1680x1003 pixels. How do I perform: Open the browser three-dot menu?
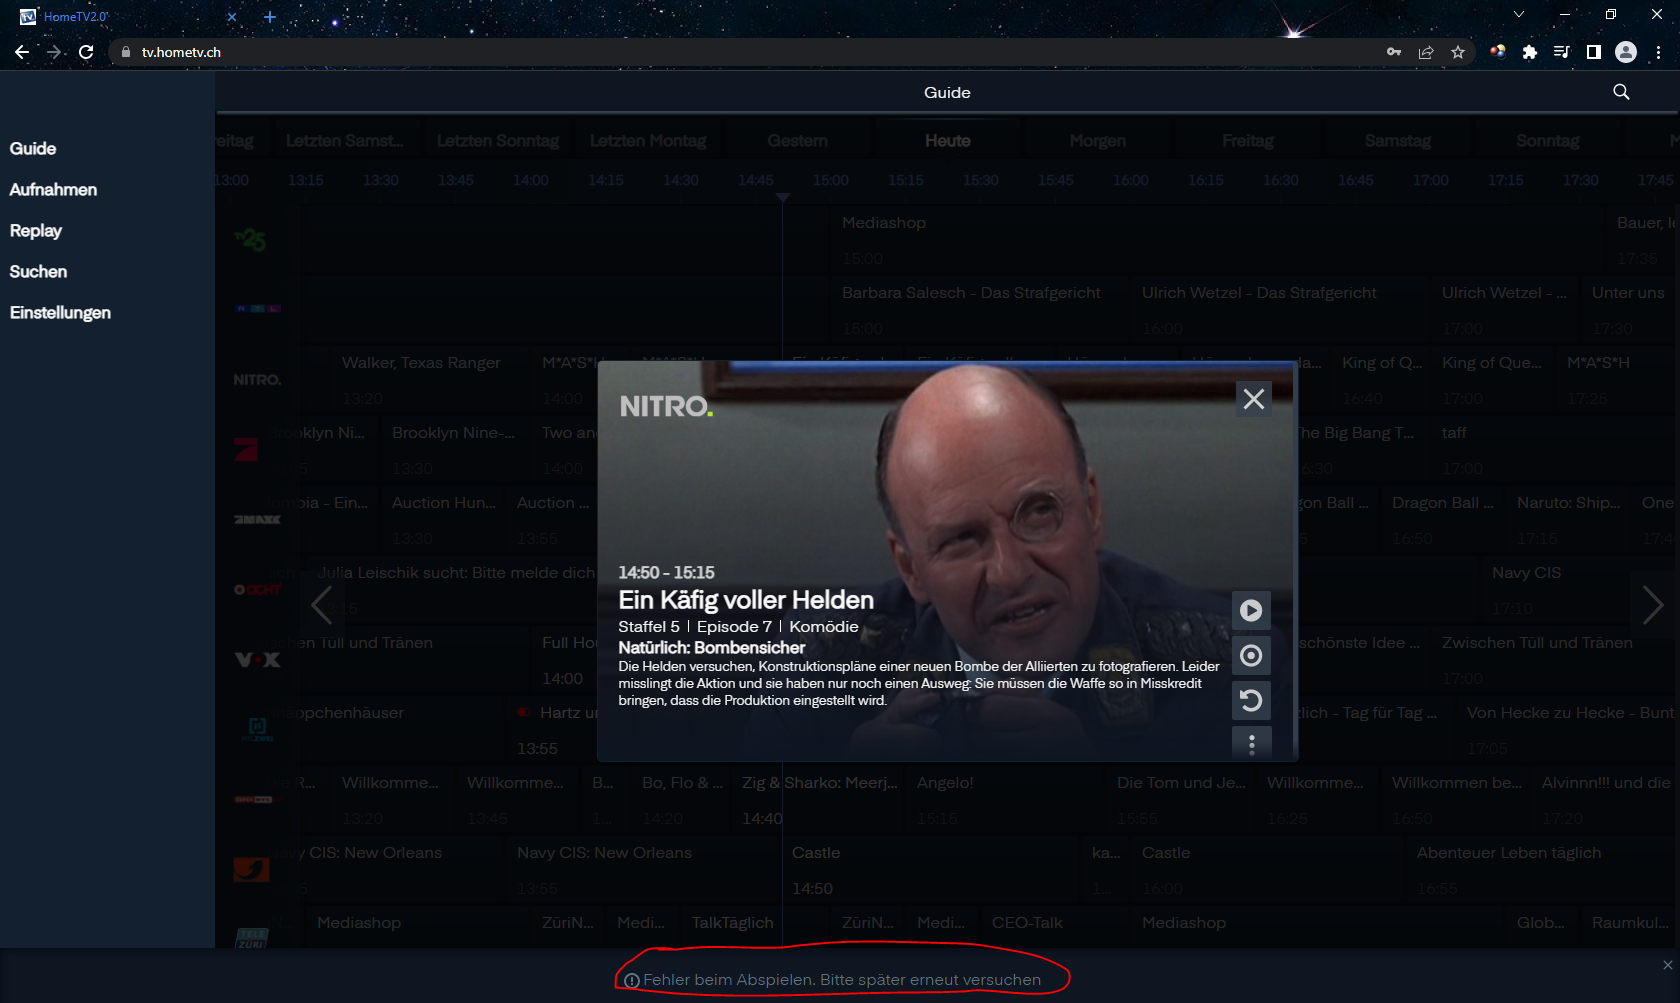tap(1658, 52)
